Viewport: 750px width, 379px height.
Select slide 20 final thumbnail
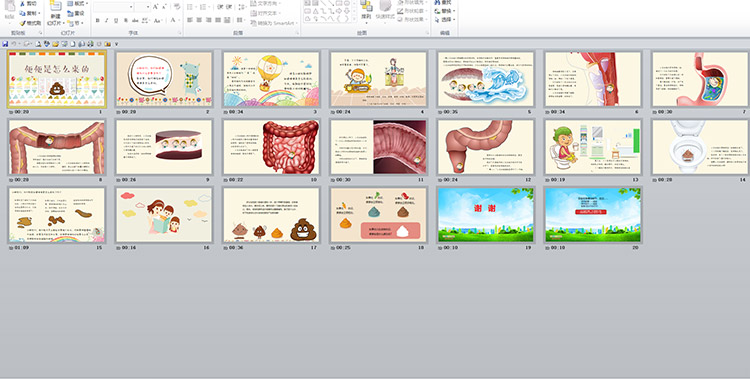(x=593, y=215)
